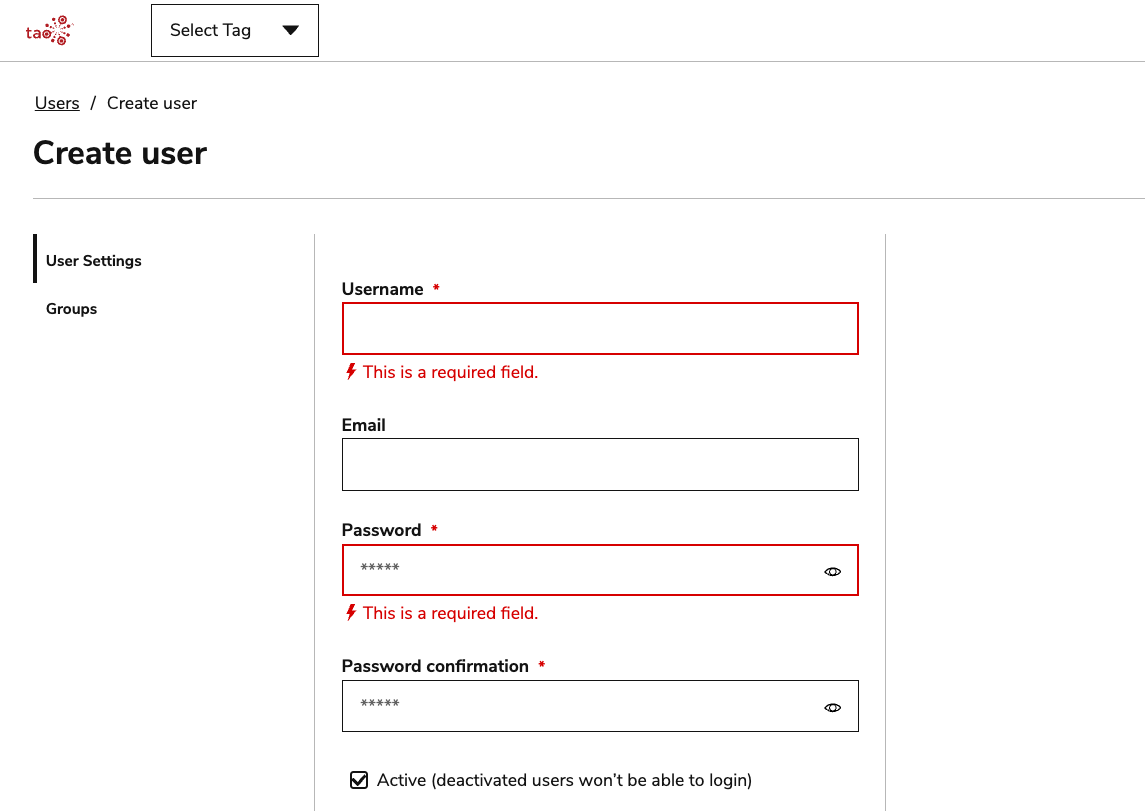Select the User Settings section

click(x=93, y=260)
